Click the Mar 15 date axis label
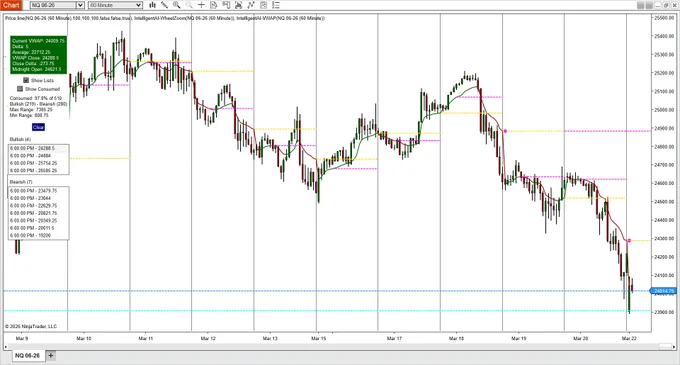The height and width of the screenshot is (365, 680). coord(318,339)
